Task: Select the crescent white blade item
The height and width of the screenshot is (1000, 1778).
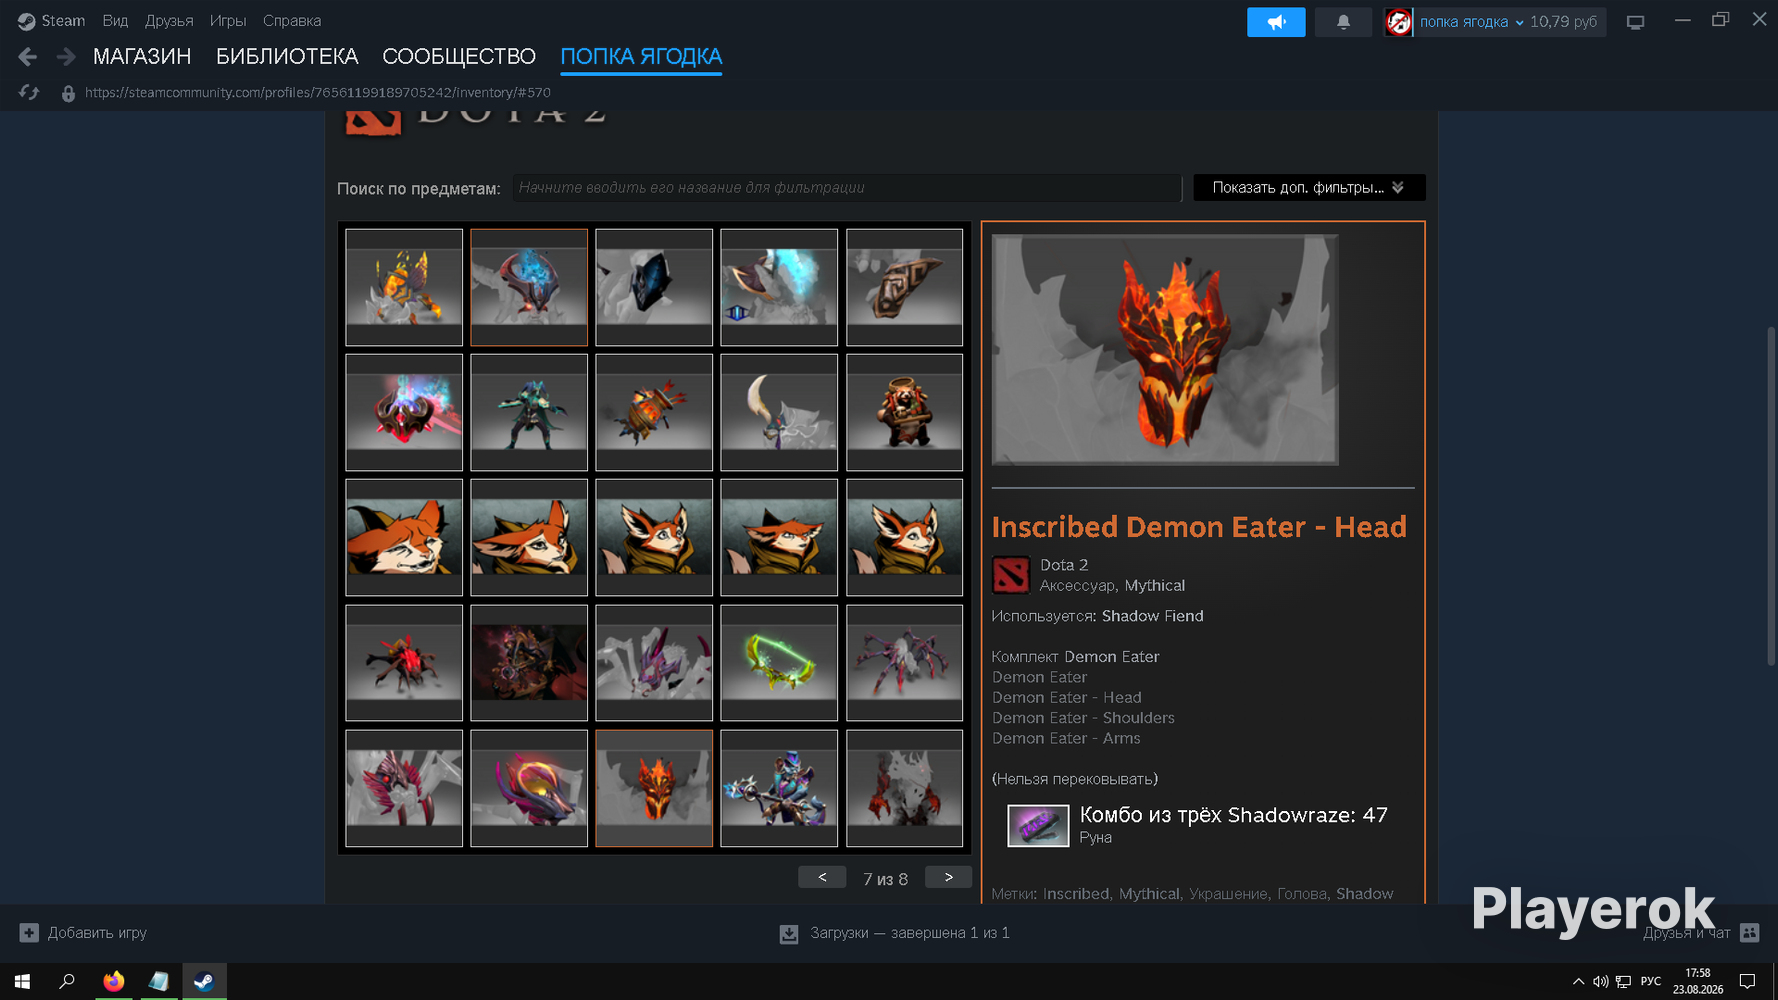Action: pos(779,413)
